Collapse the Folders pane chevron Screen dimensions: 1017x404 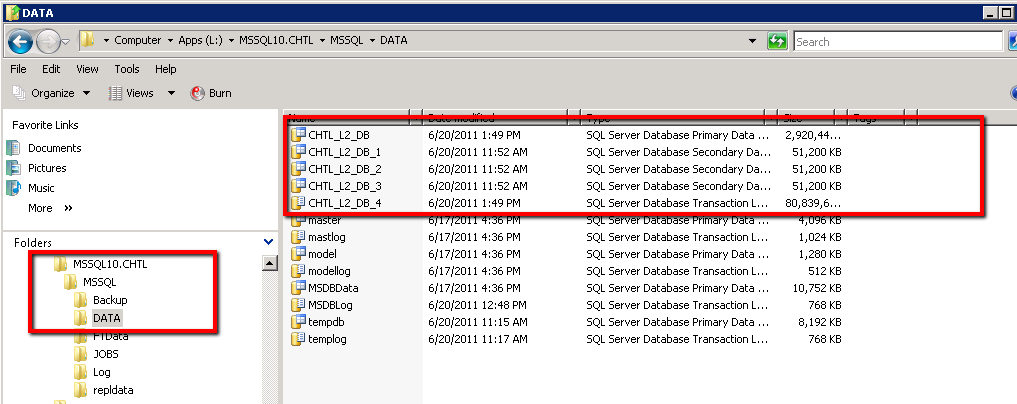tap(269, 242)
